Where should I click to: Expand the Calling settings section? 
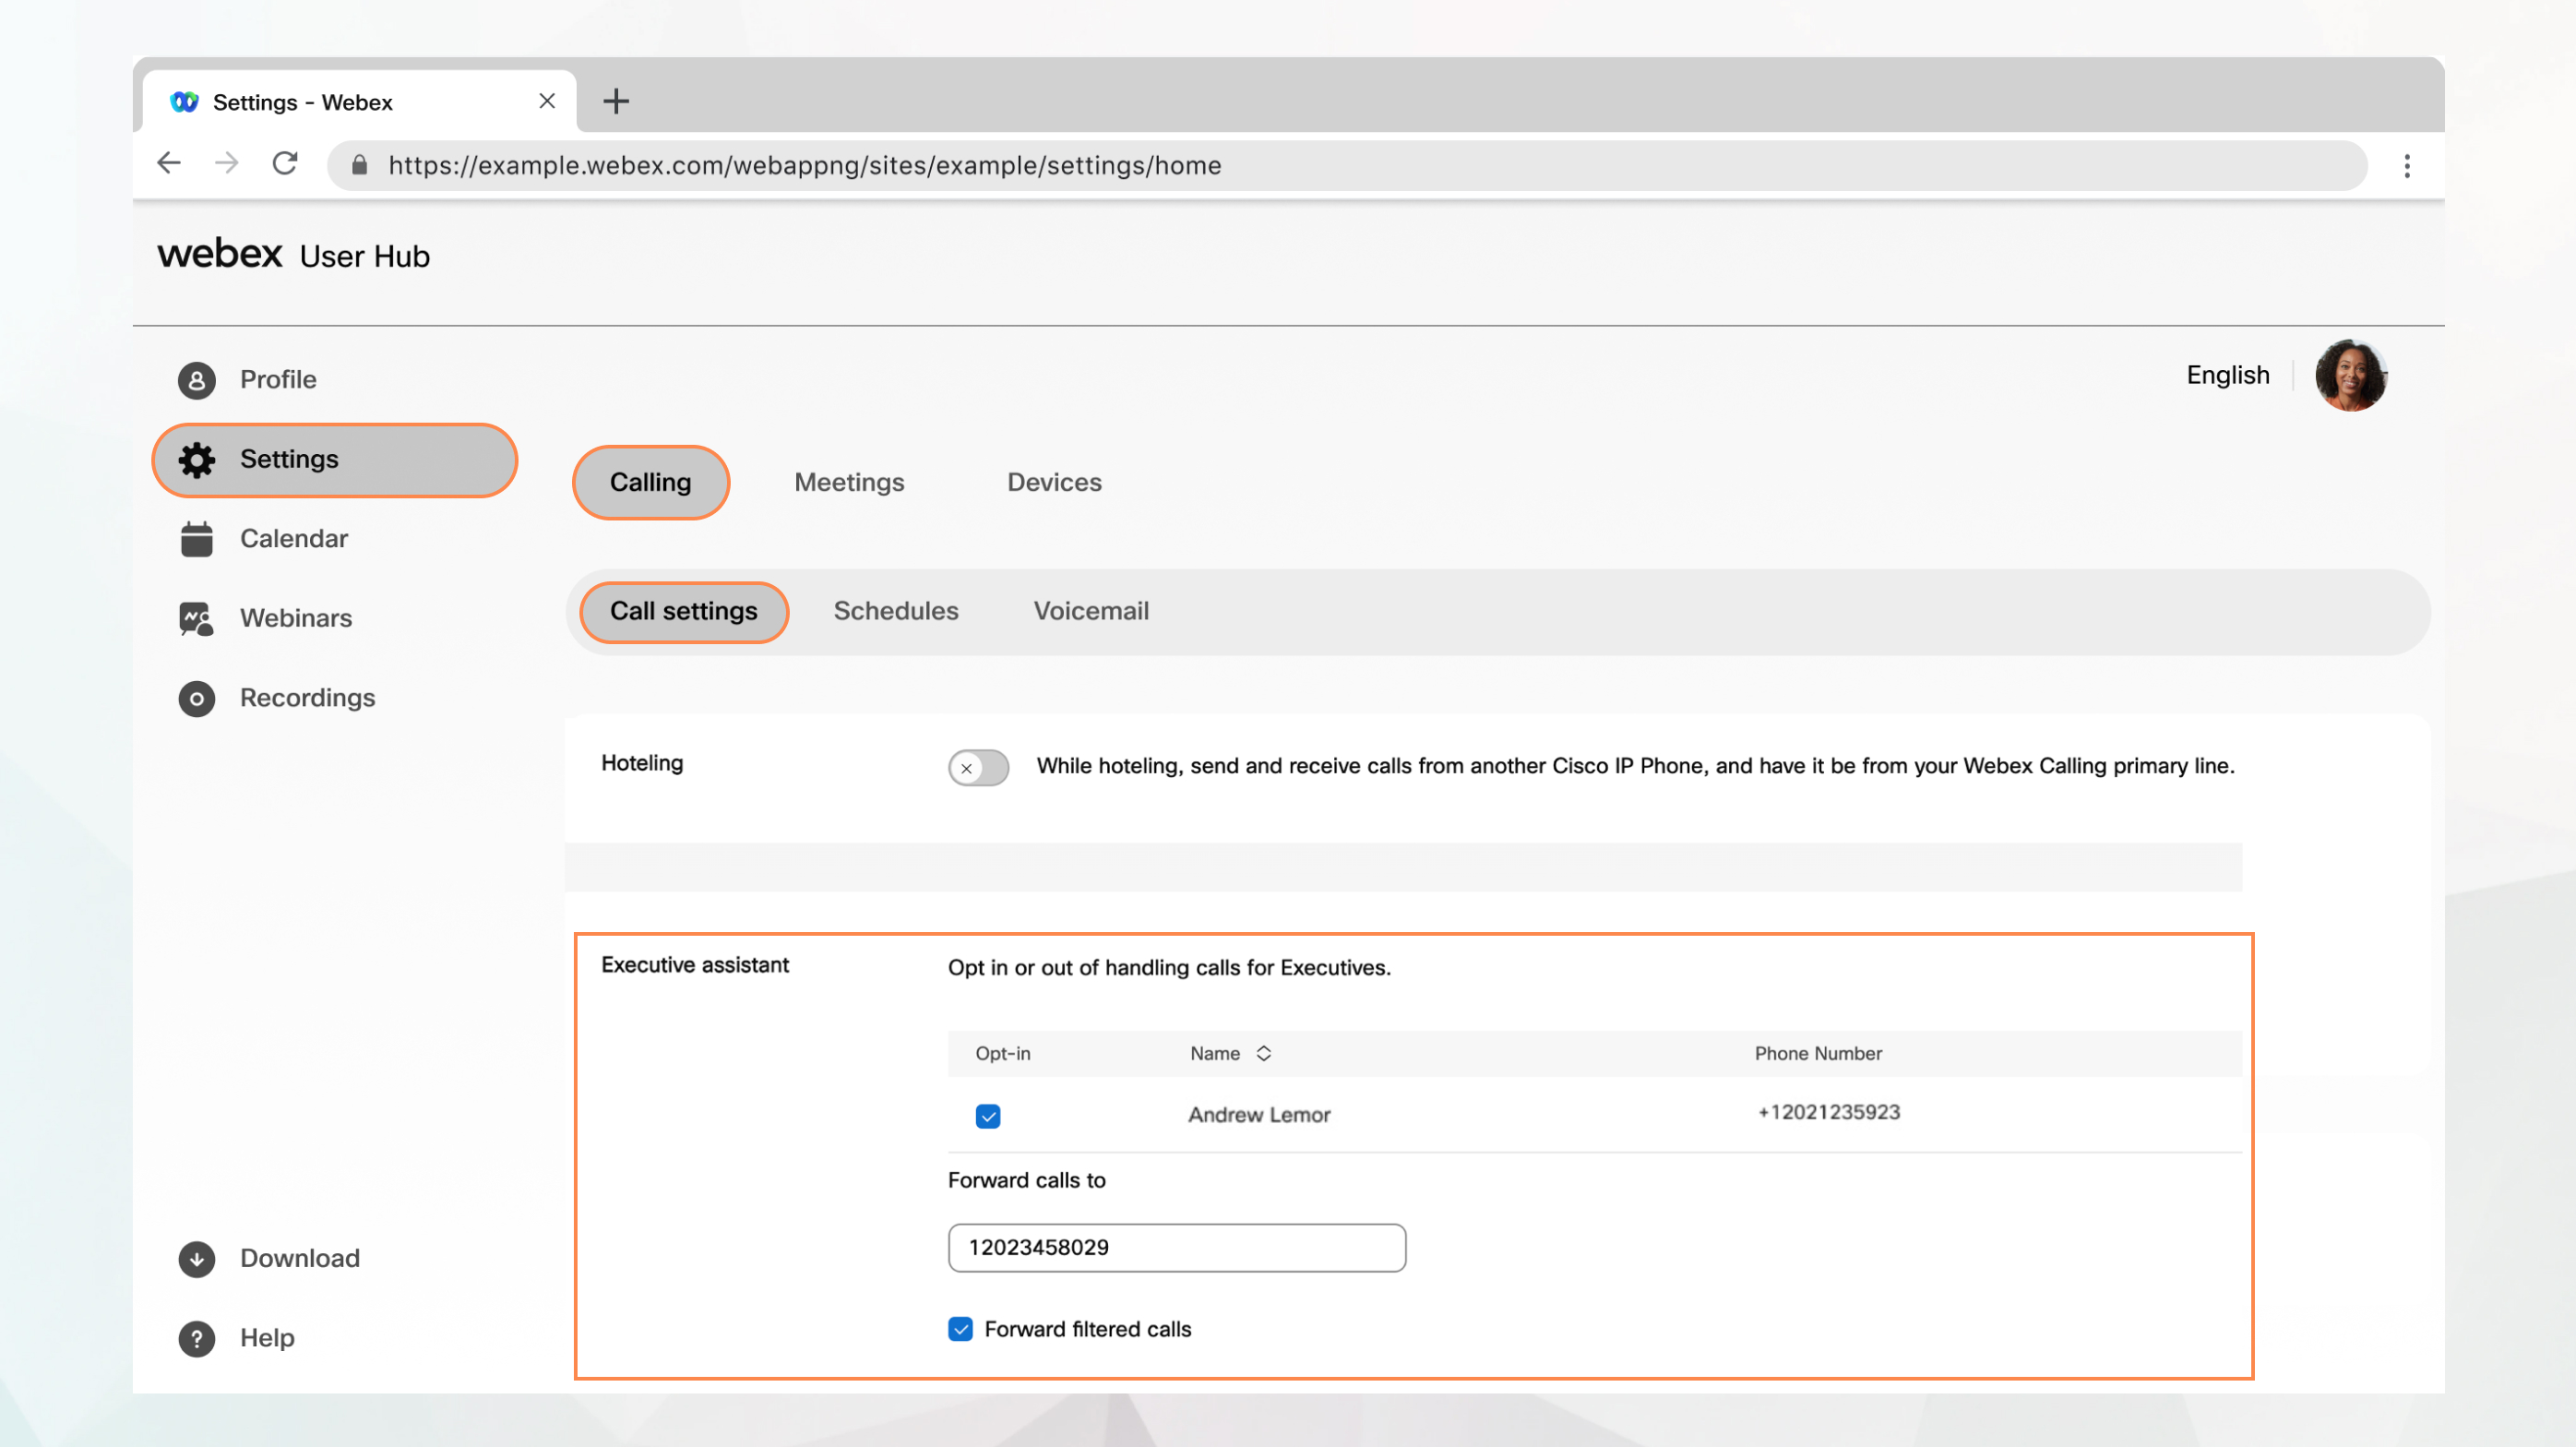pyautogui.click(x=650, y=481)
